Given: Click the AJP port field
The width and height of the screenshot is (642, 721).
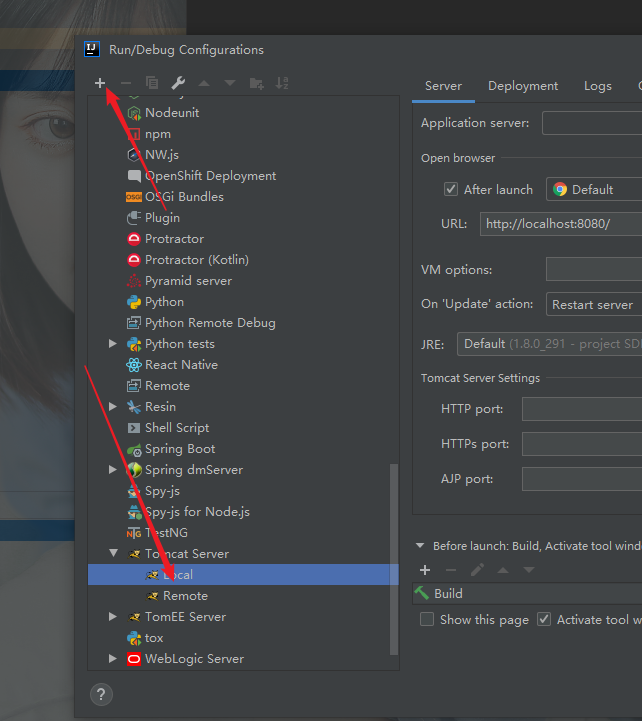Looking at the screenshot, I should click(x=582, y=479).
